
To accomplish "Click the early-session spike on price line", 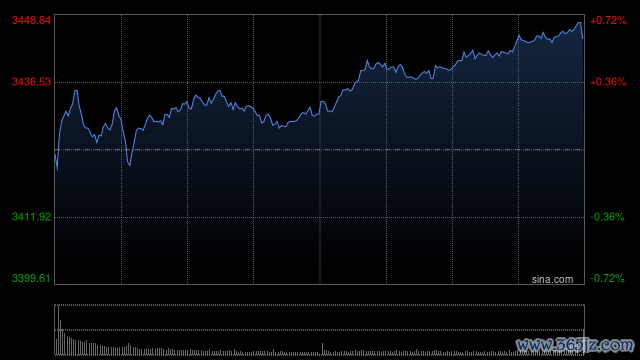I will (x=76, y=91).
